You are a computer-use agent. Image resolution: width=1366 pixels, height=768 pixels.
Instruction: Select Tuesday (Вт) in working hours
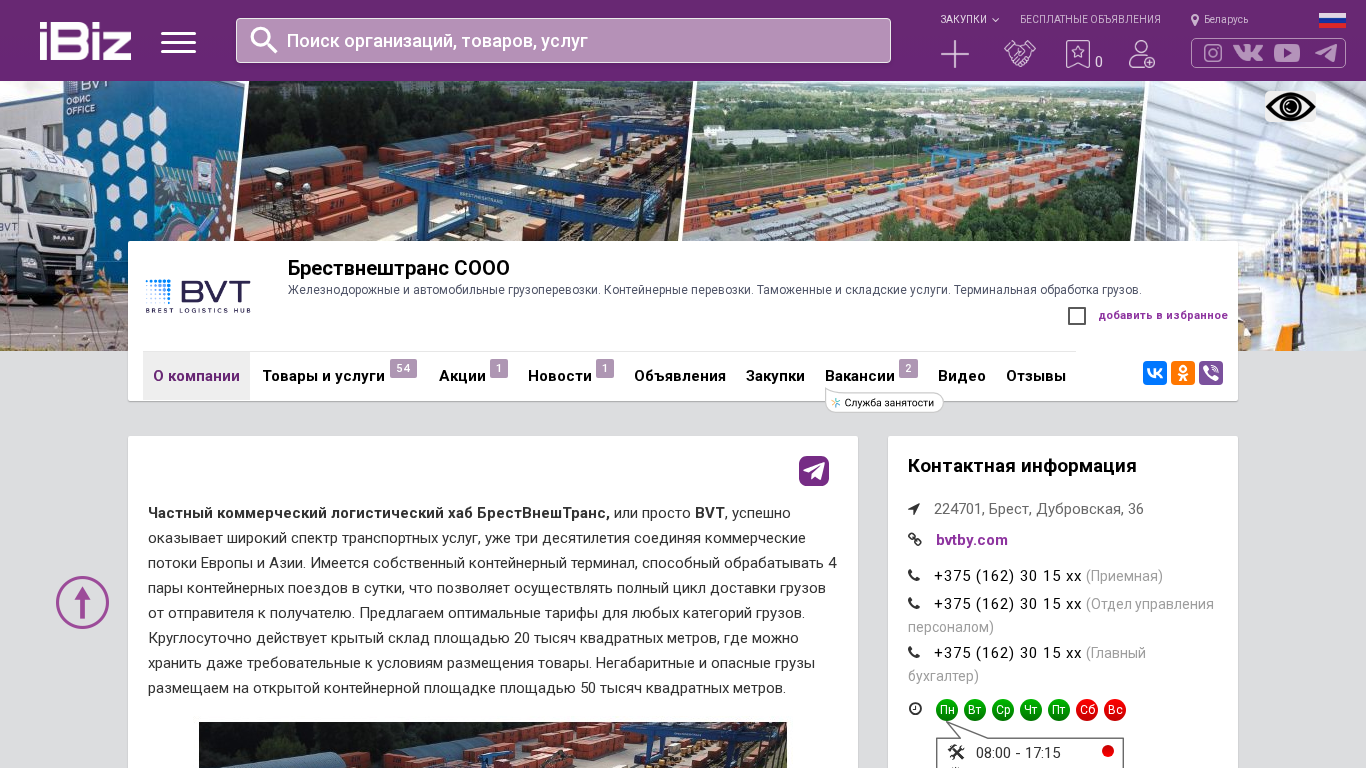point(975,710)
